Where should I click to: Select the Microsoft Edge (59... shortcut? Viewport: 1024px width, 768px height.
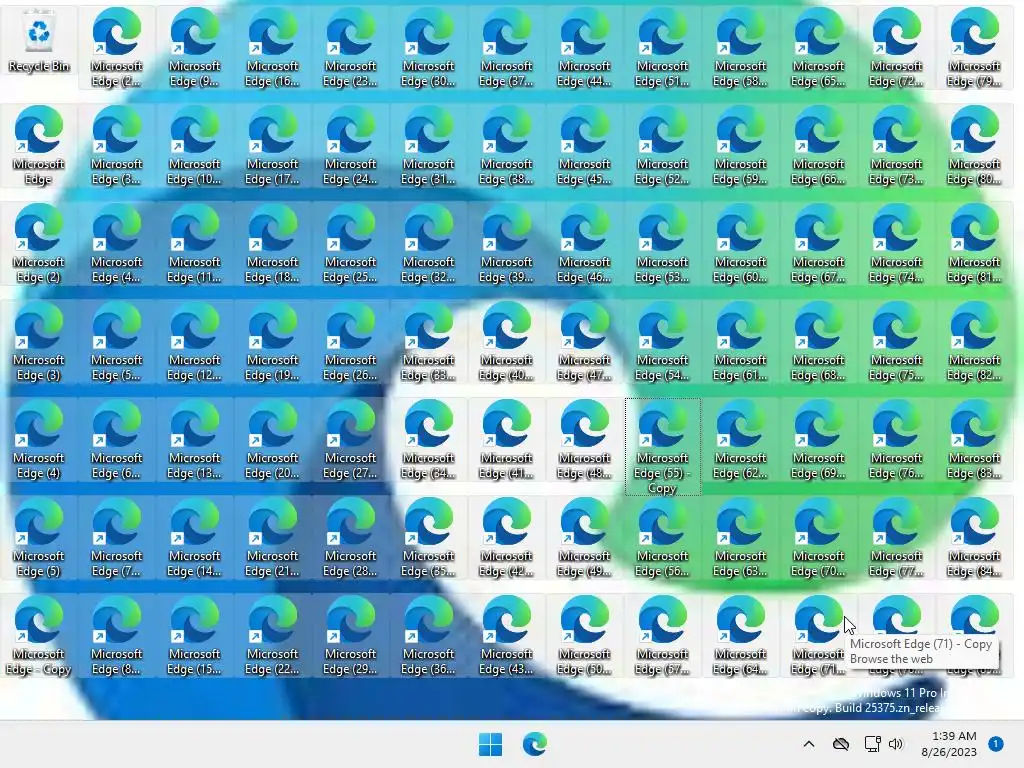(741, 146)
